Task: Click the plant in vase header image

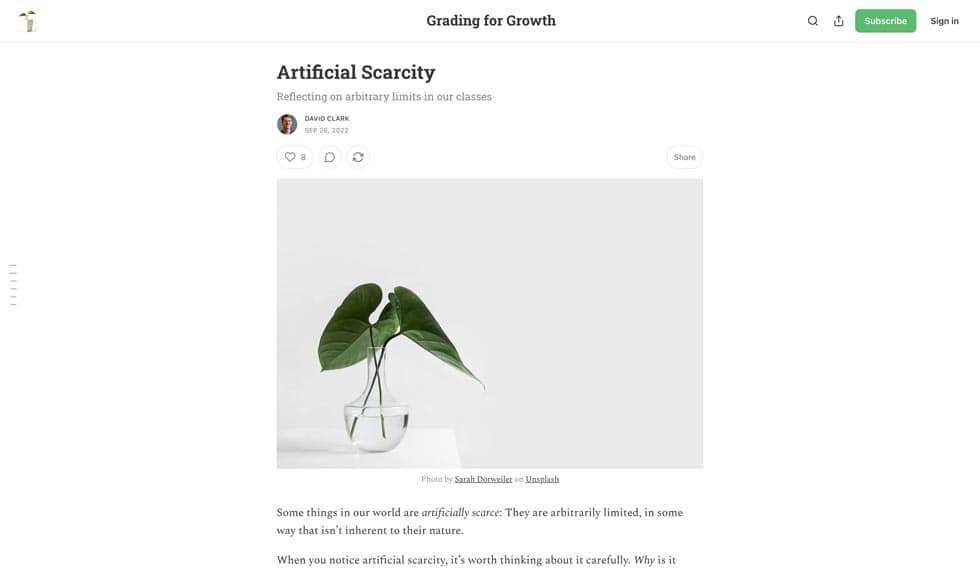Action: tap(490, 324)
